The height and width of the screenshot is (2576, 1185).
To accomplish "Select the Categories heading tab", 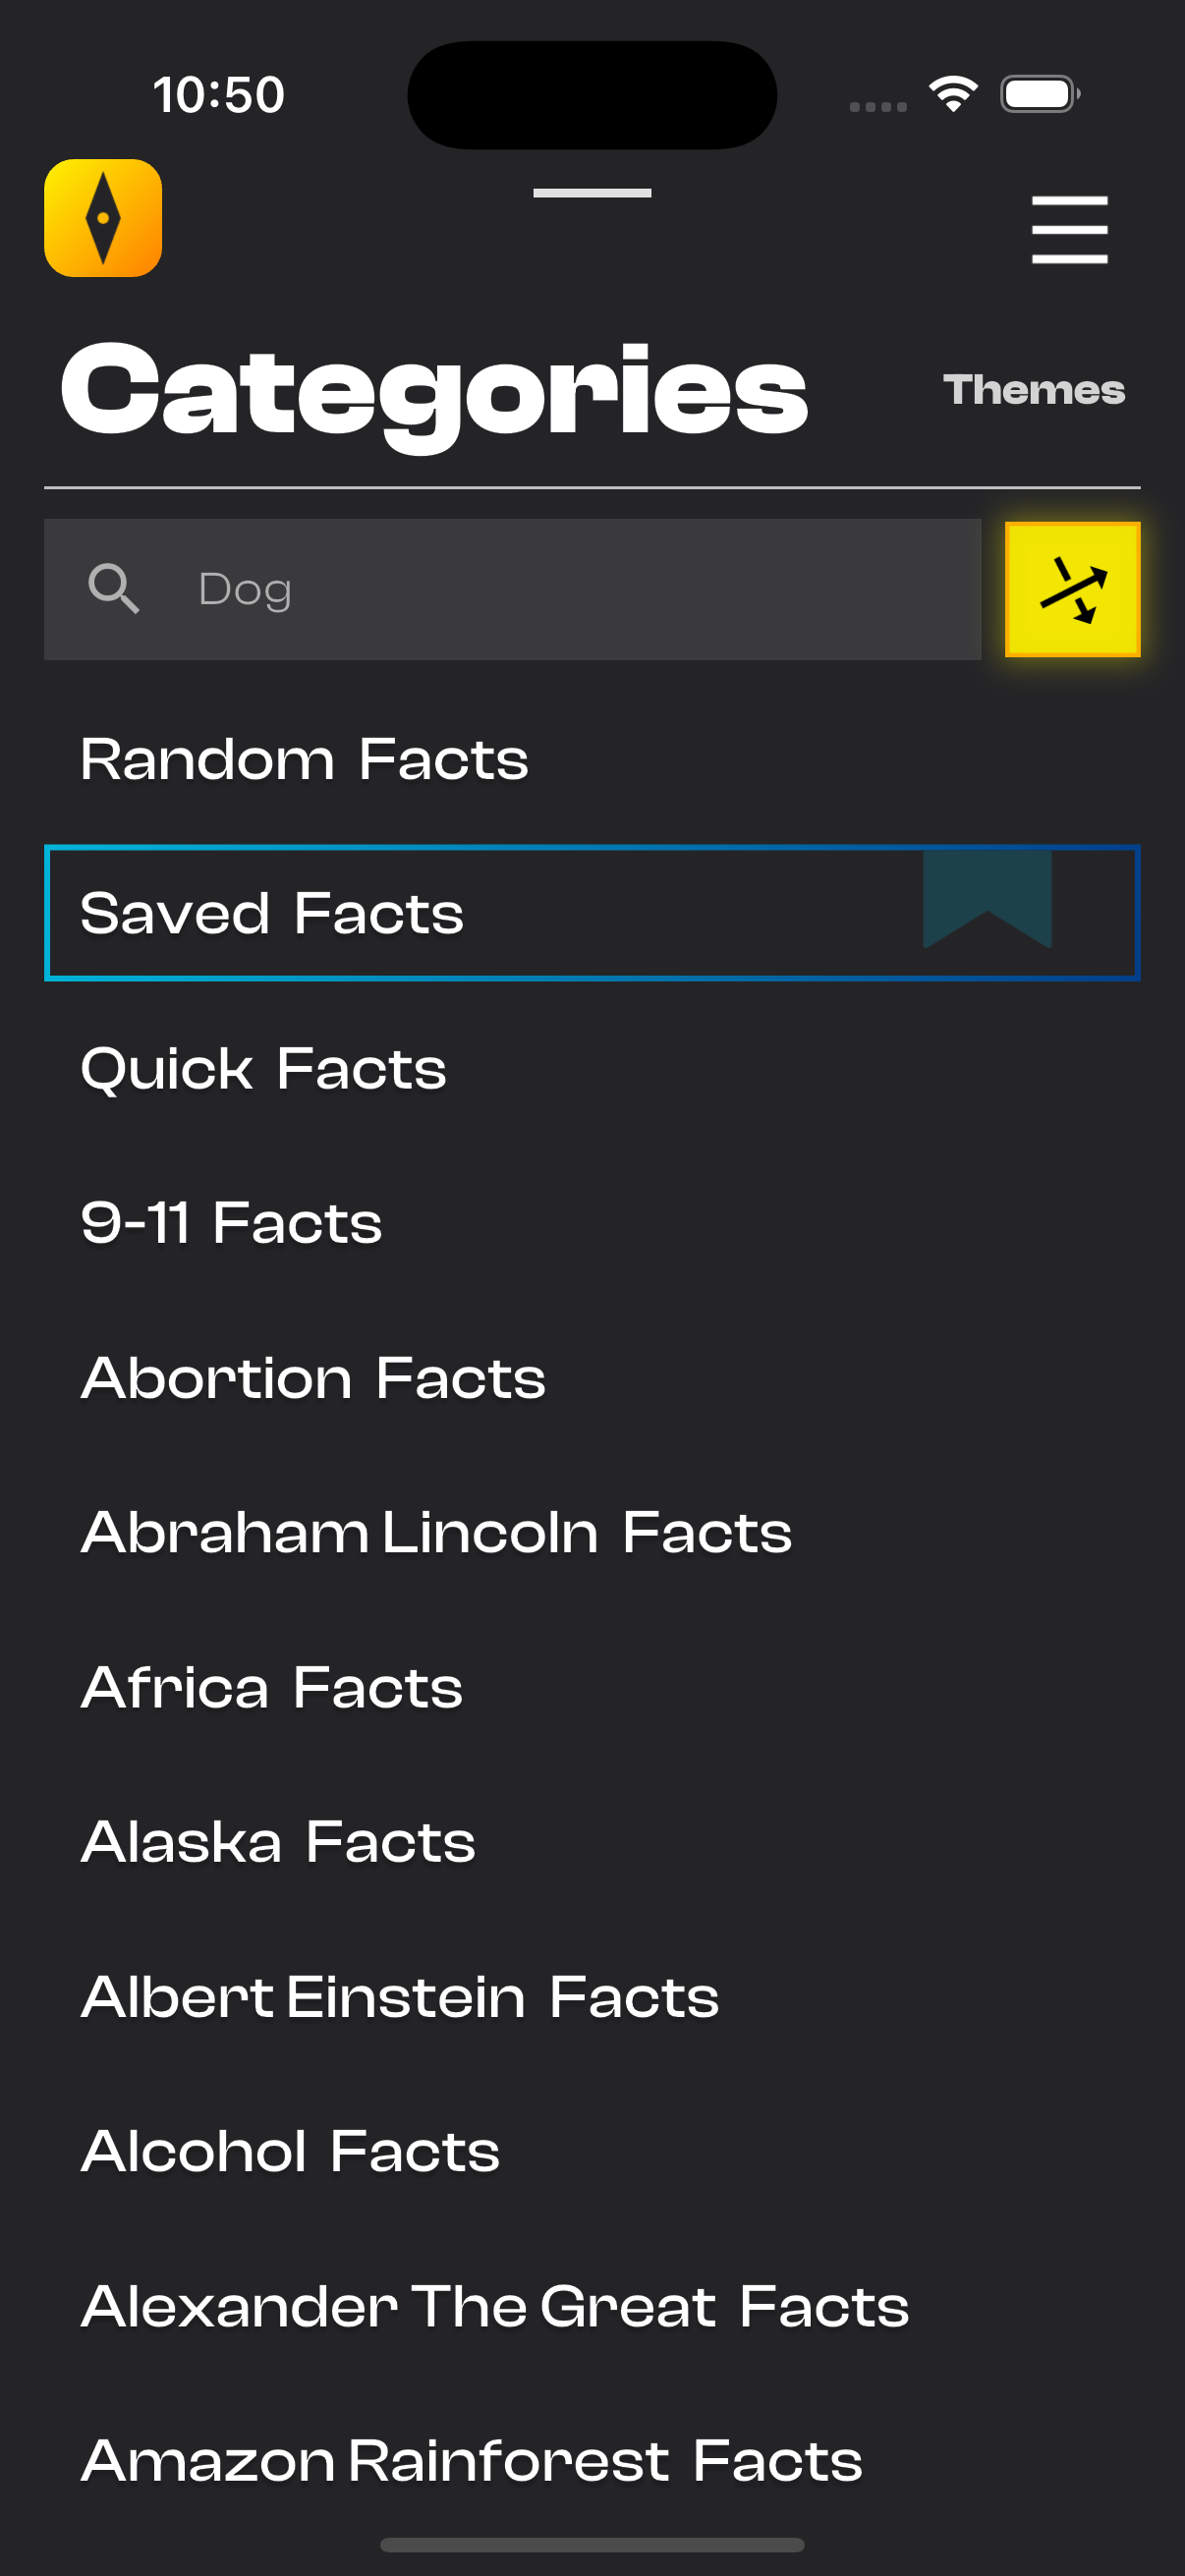I will tap(434, 390).
